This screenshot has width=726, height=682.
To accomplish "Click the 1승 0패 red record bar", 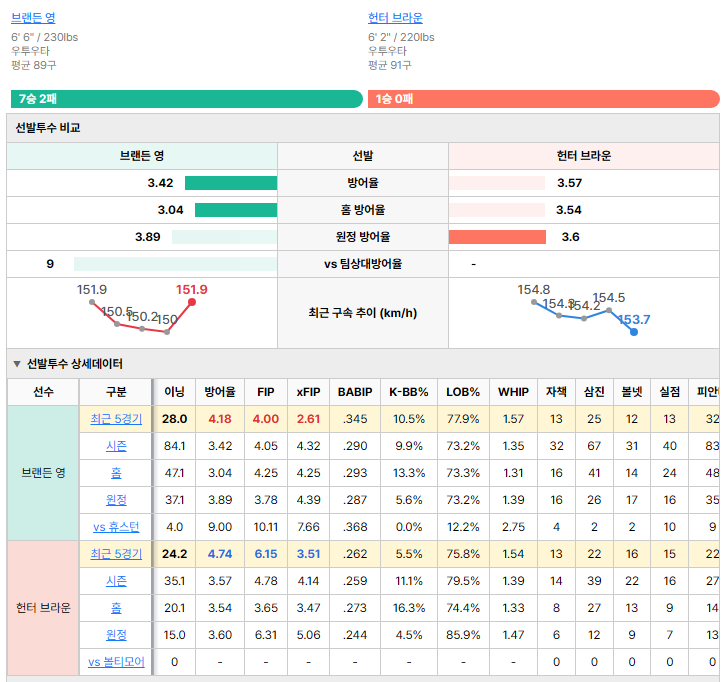I will coord(544,99).
